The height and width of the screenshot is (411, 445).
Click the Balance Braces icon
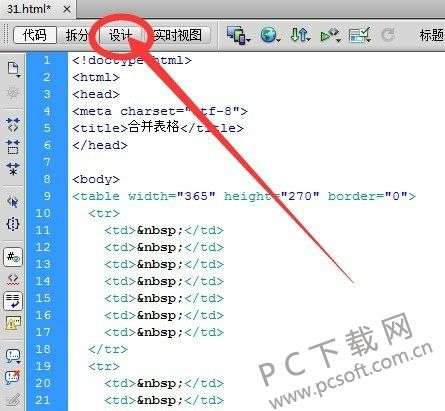click(13, 224)
